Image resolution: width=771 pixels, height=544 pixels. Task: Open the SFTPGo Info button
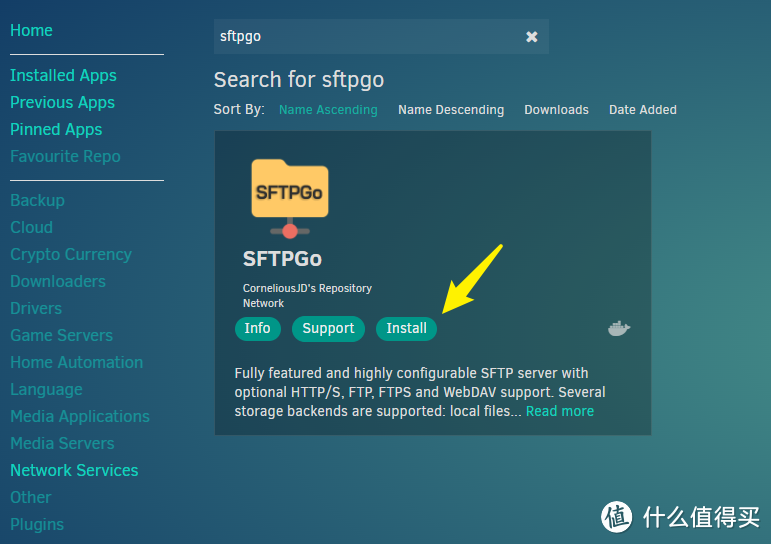tap(258, 329)
